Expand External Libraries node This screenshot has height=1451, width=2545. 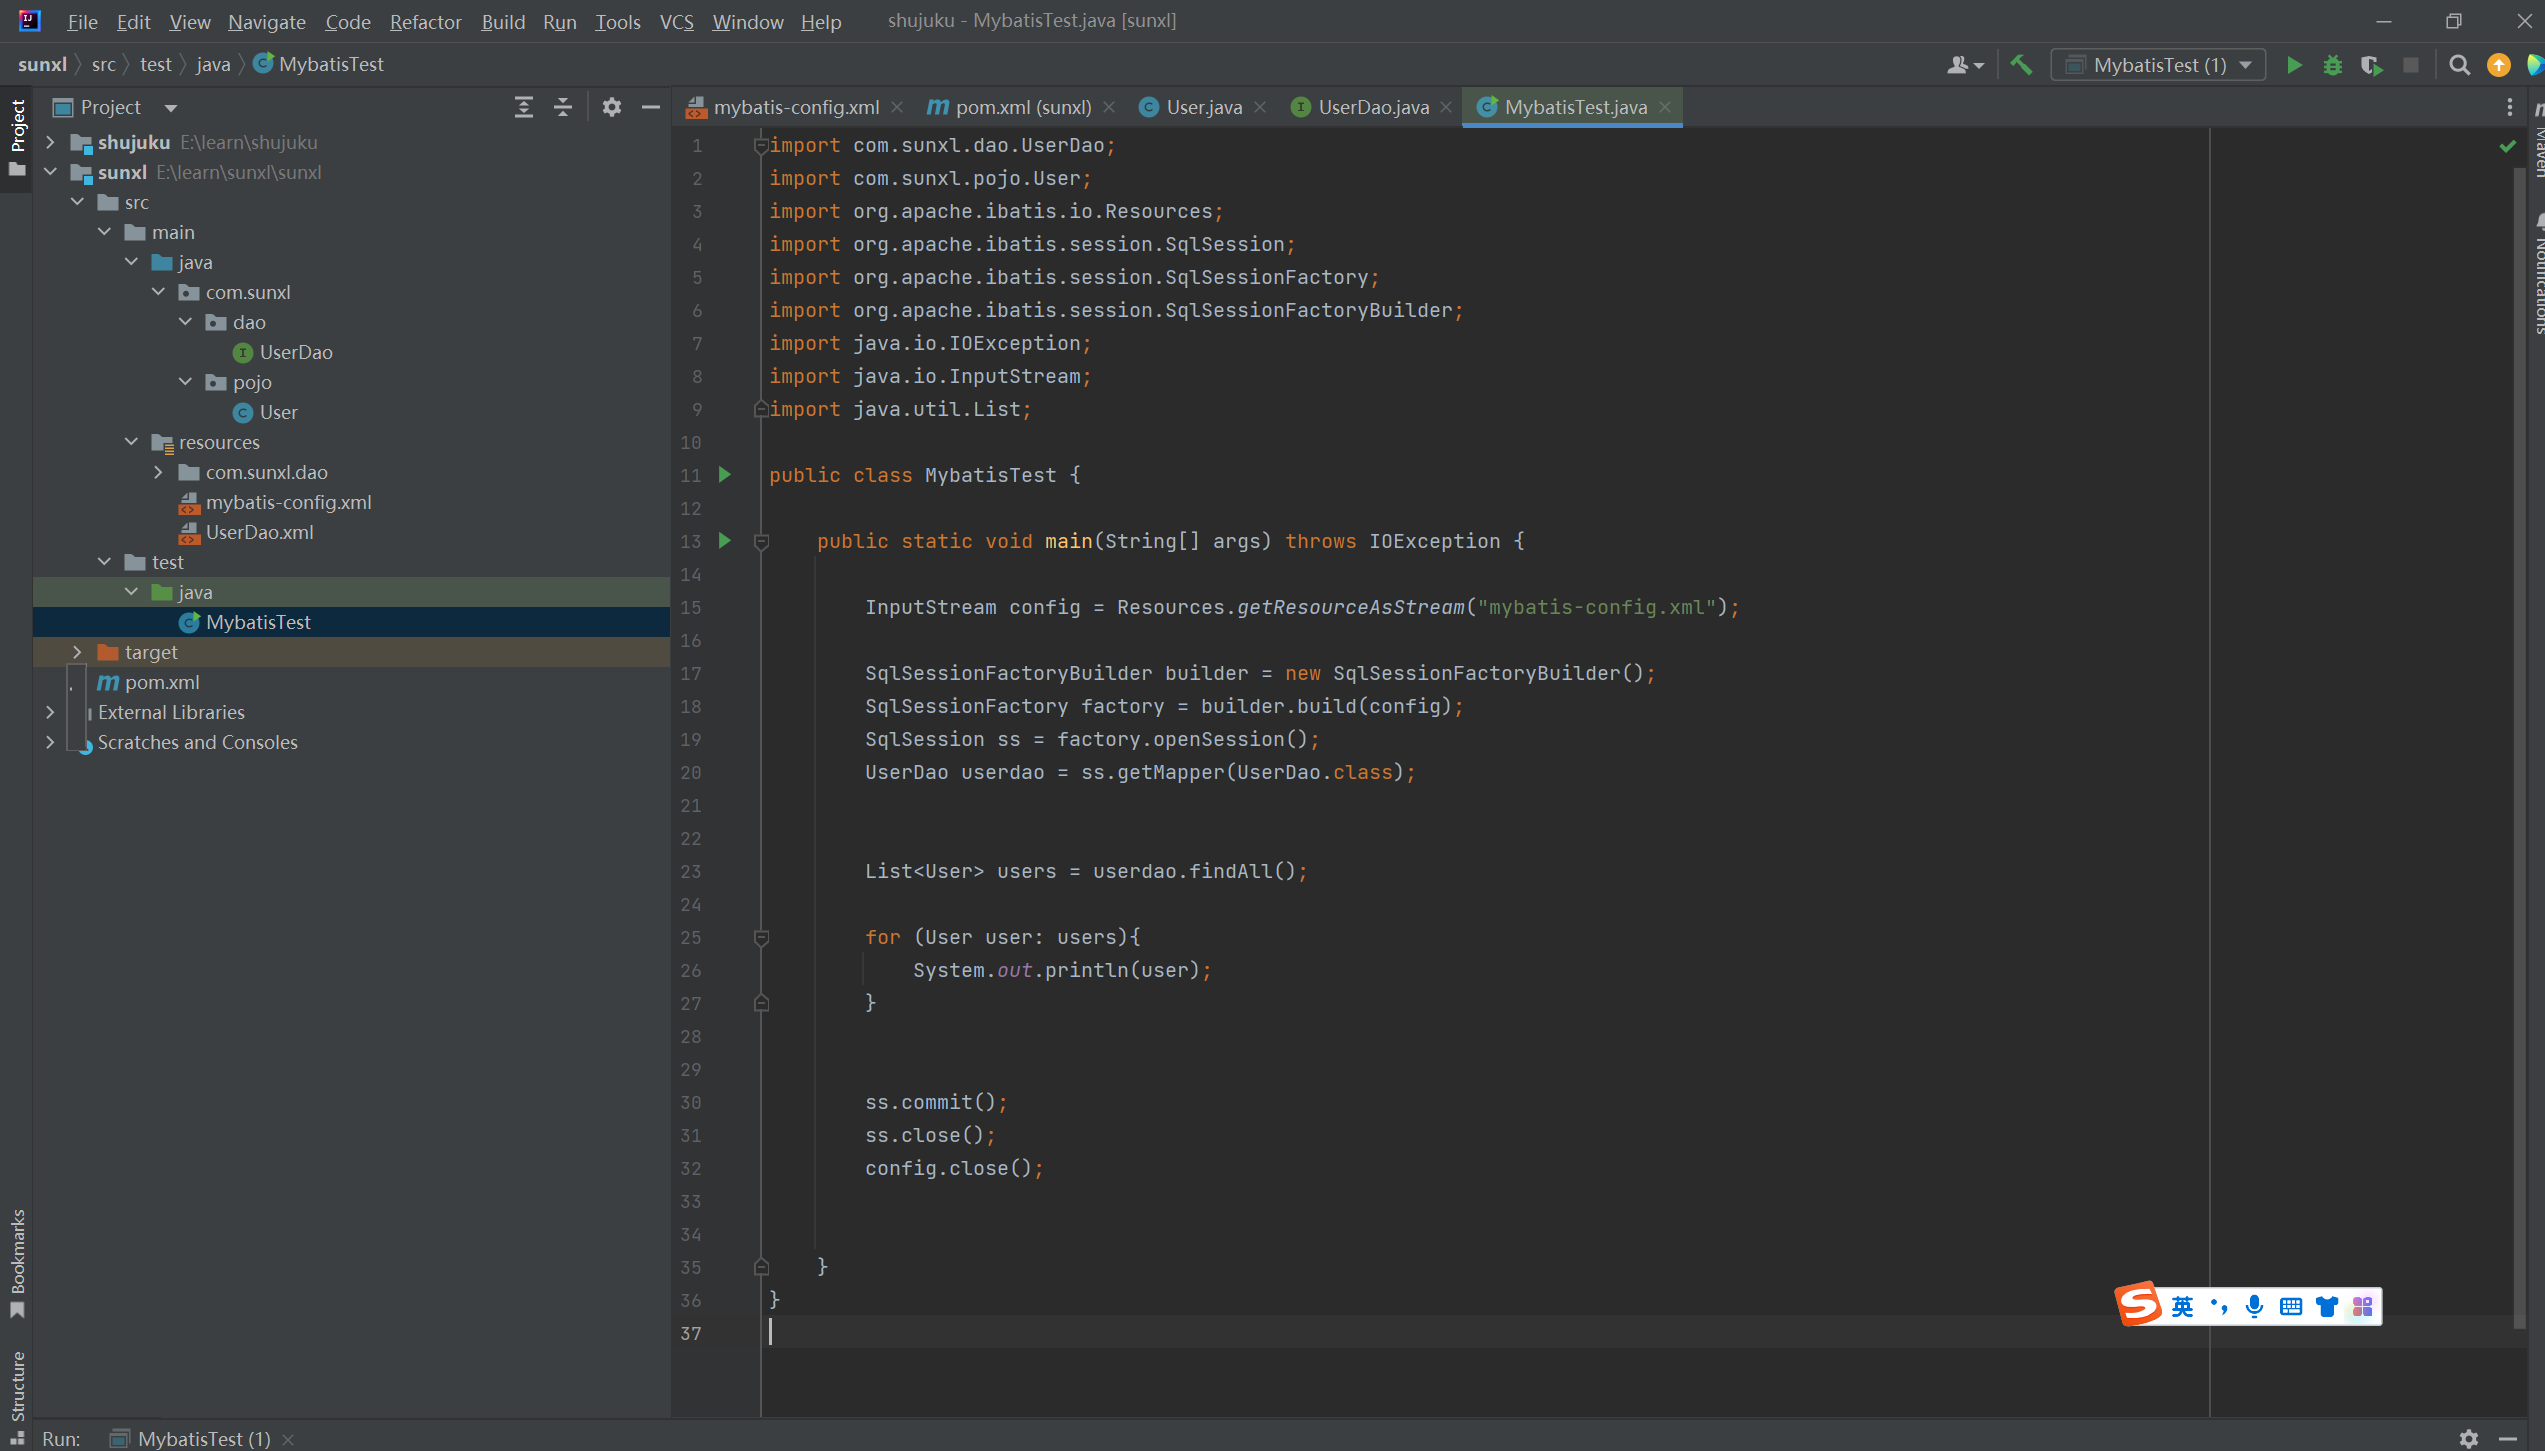(50, 712)
